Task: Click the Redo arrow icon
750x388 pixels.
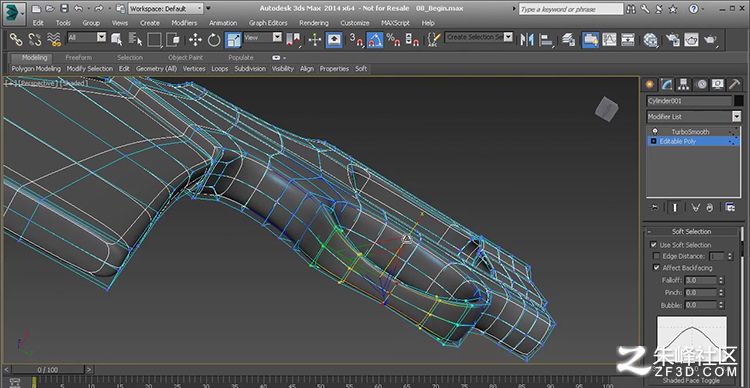Action: click(99, 9)
